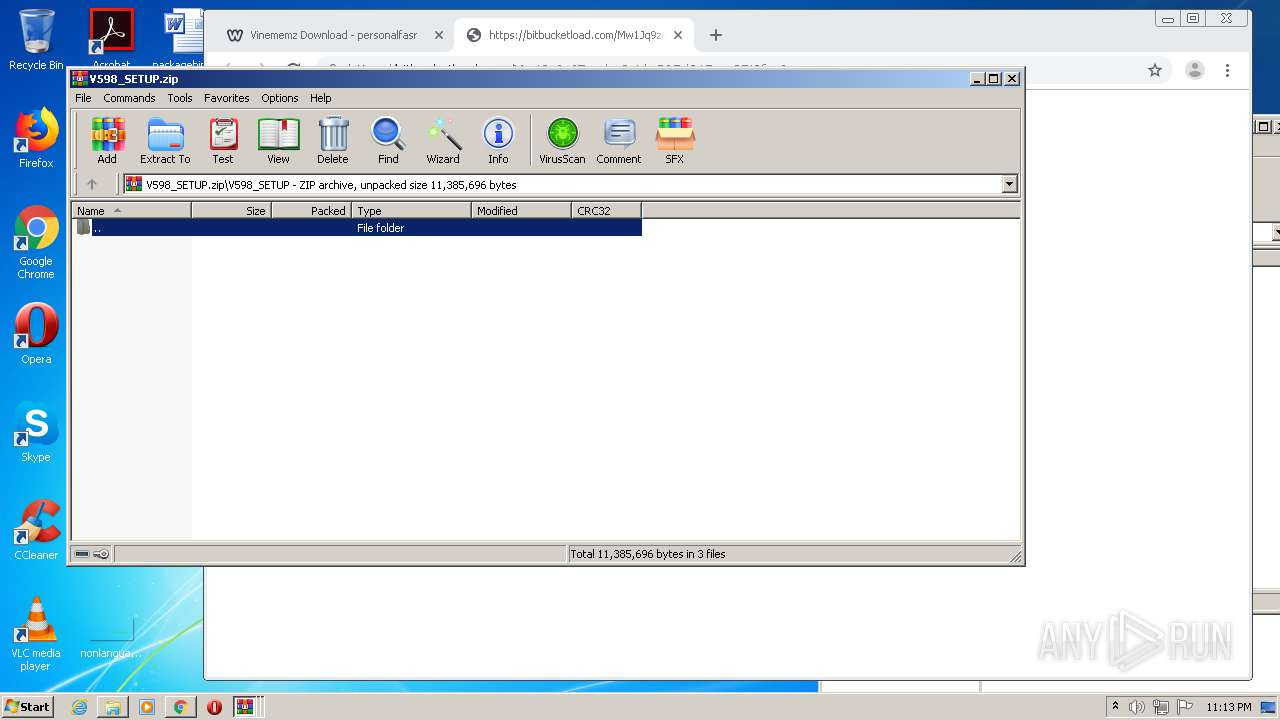The width and height of the screenshot is (1280, 720).
Task: Click the Extract To toolbar icon
Action: (x=165, y=140)
